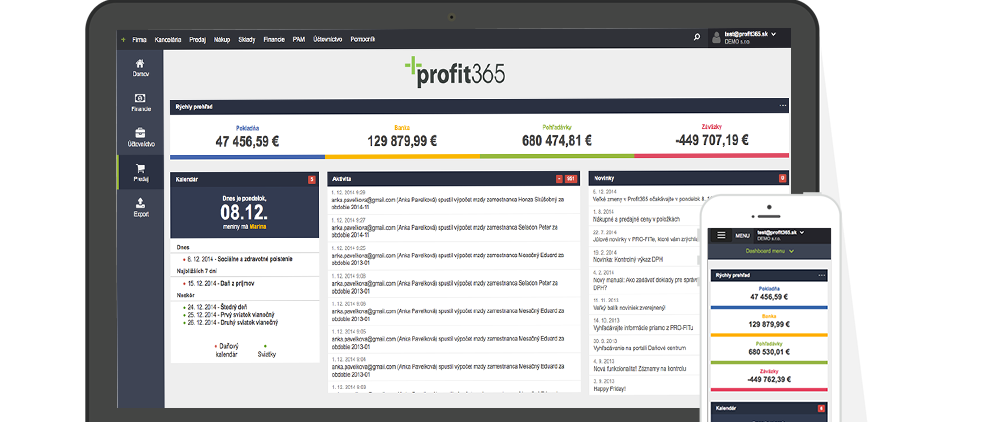
Task: Open the news item Vyhľadávanie na portáli Daňové centrum
Action: [641, 348]
